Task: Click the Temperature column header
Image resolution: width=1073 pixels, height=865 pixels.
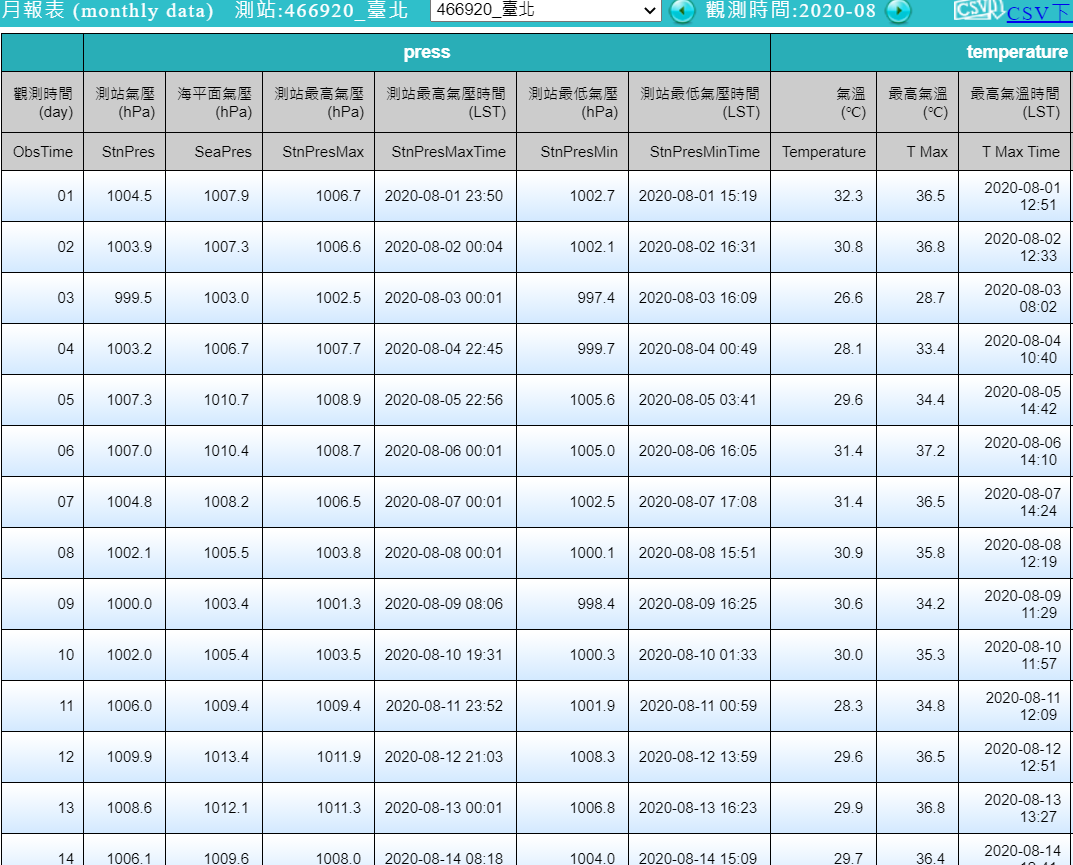Action: point(824,152)
